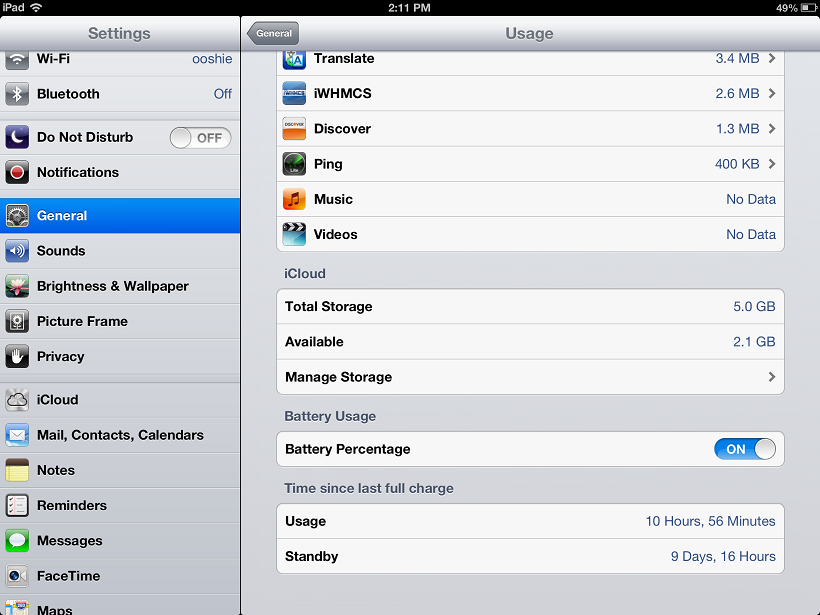
Task: Go back using the General button
Action: [x=273, y=33]
